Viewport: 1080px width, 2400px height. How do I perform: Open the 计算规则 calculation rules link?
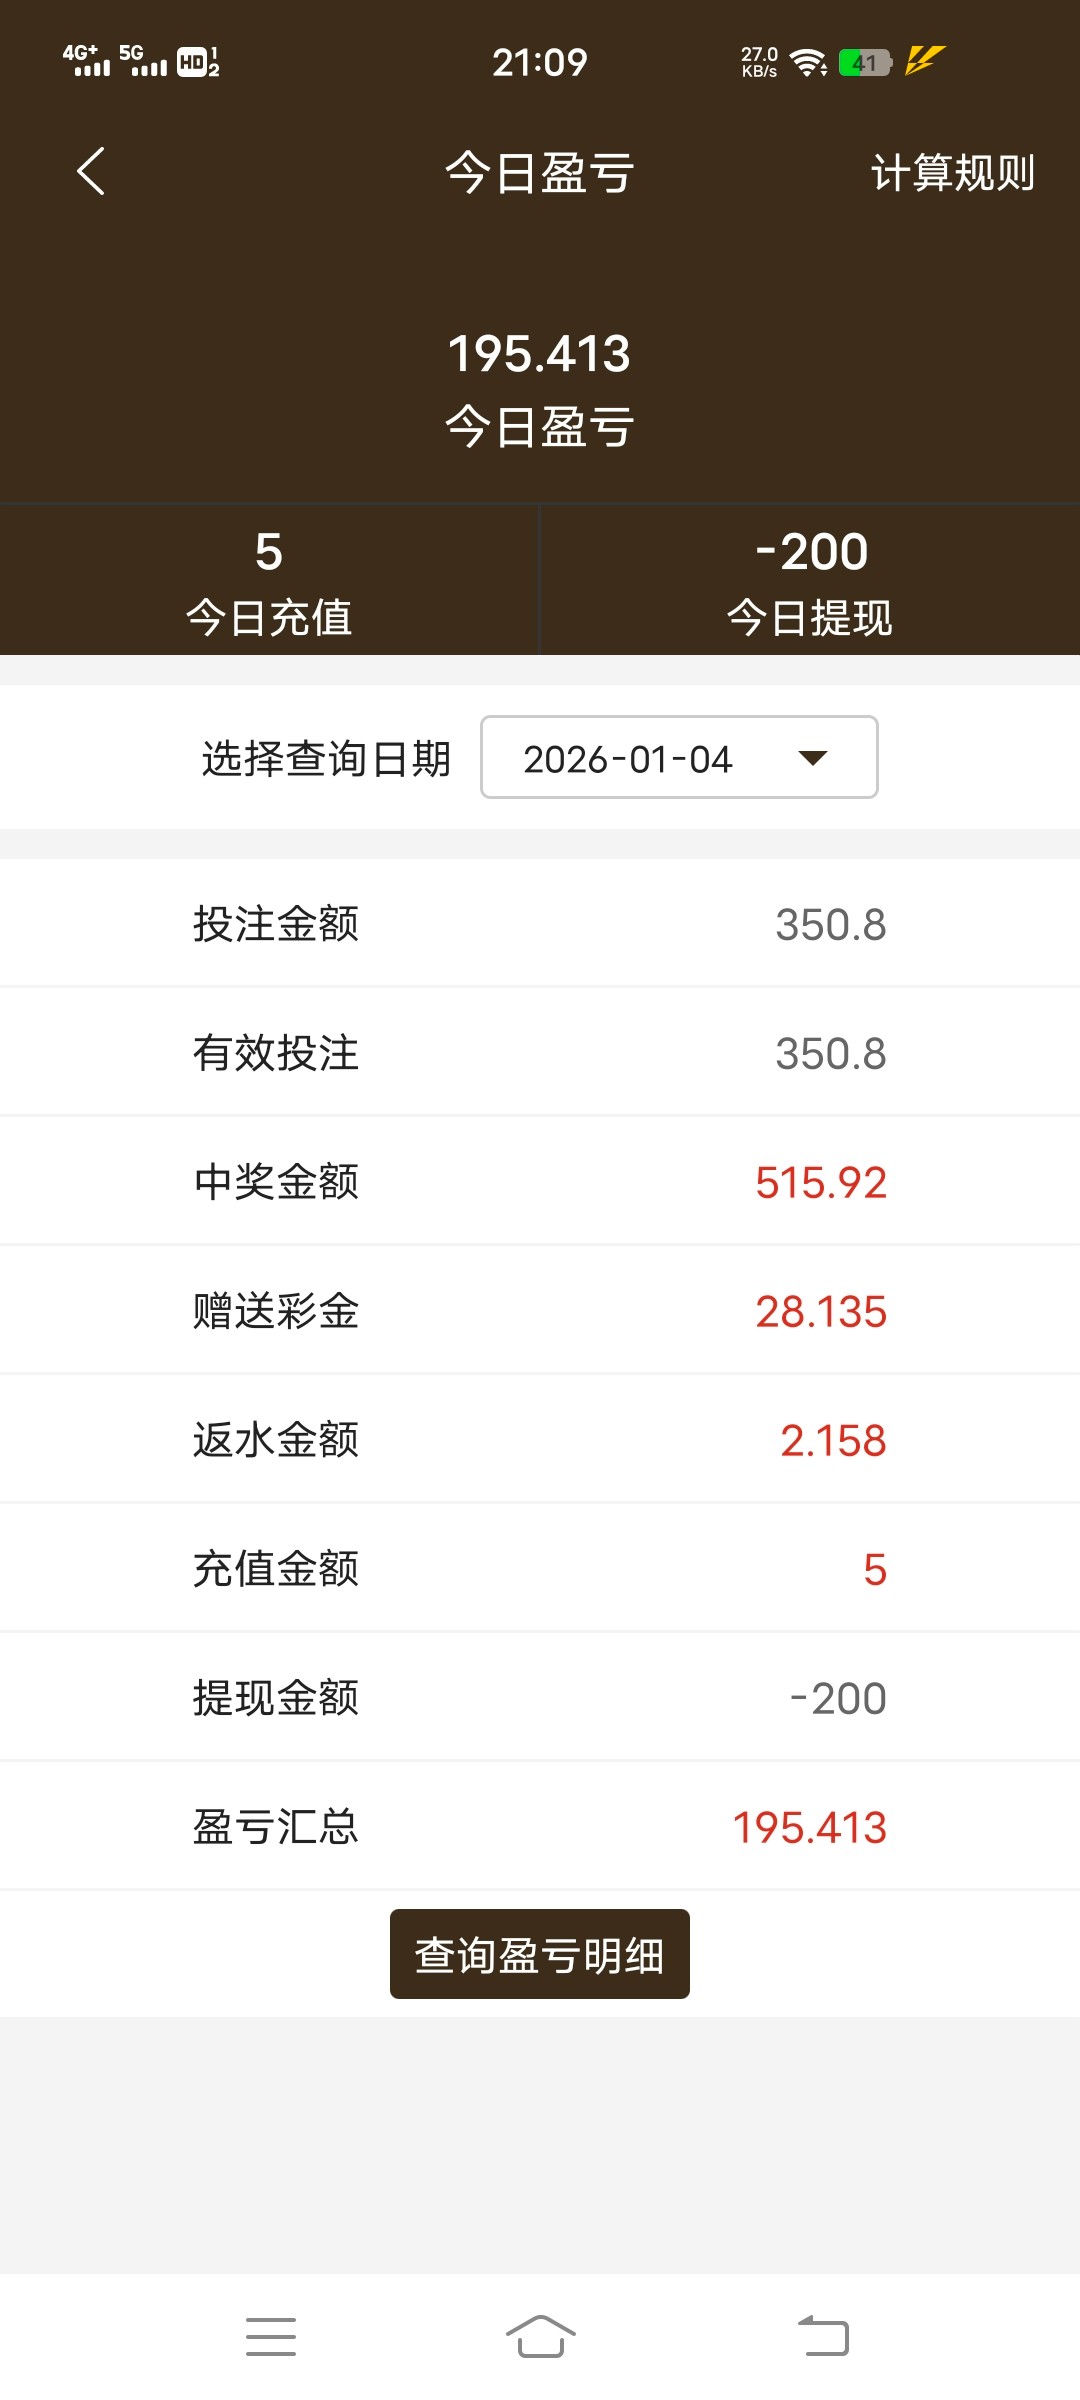coord(952,173)
